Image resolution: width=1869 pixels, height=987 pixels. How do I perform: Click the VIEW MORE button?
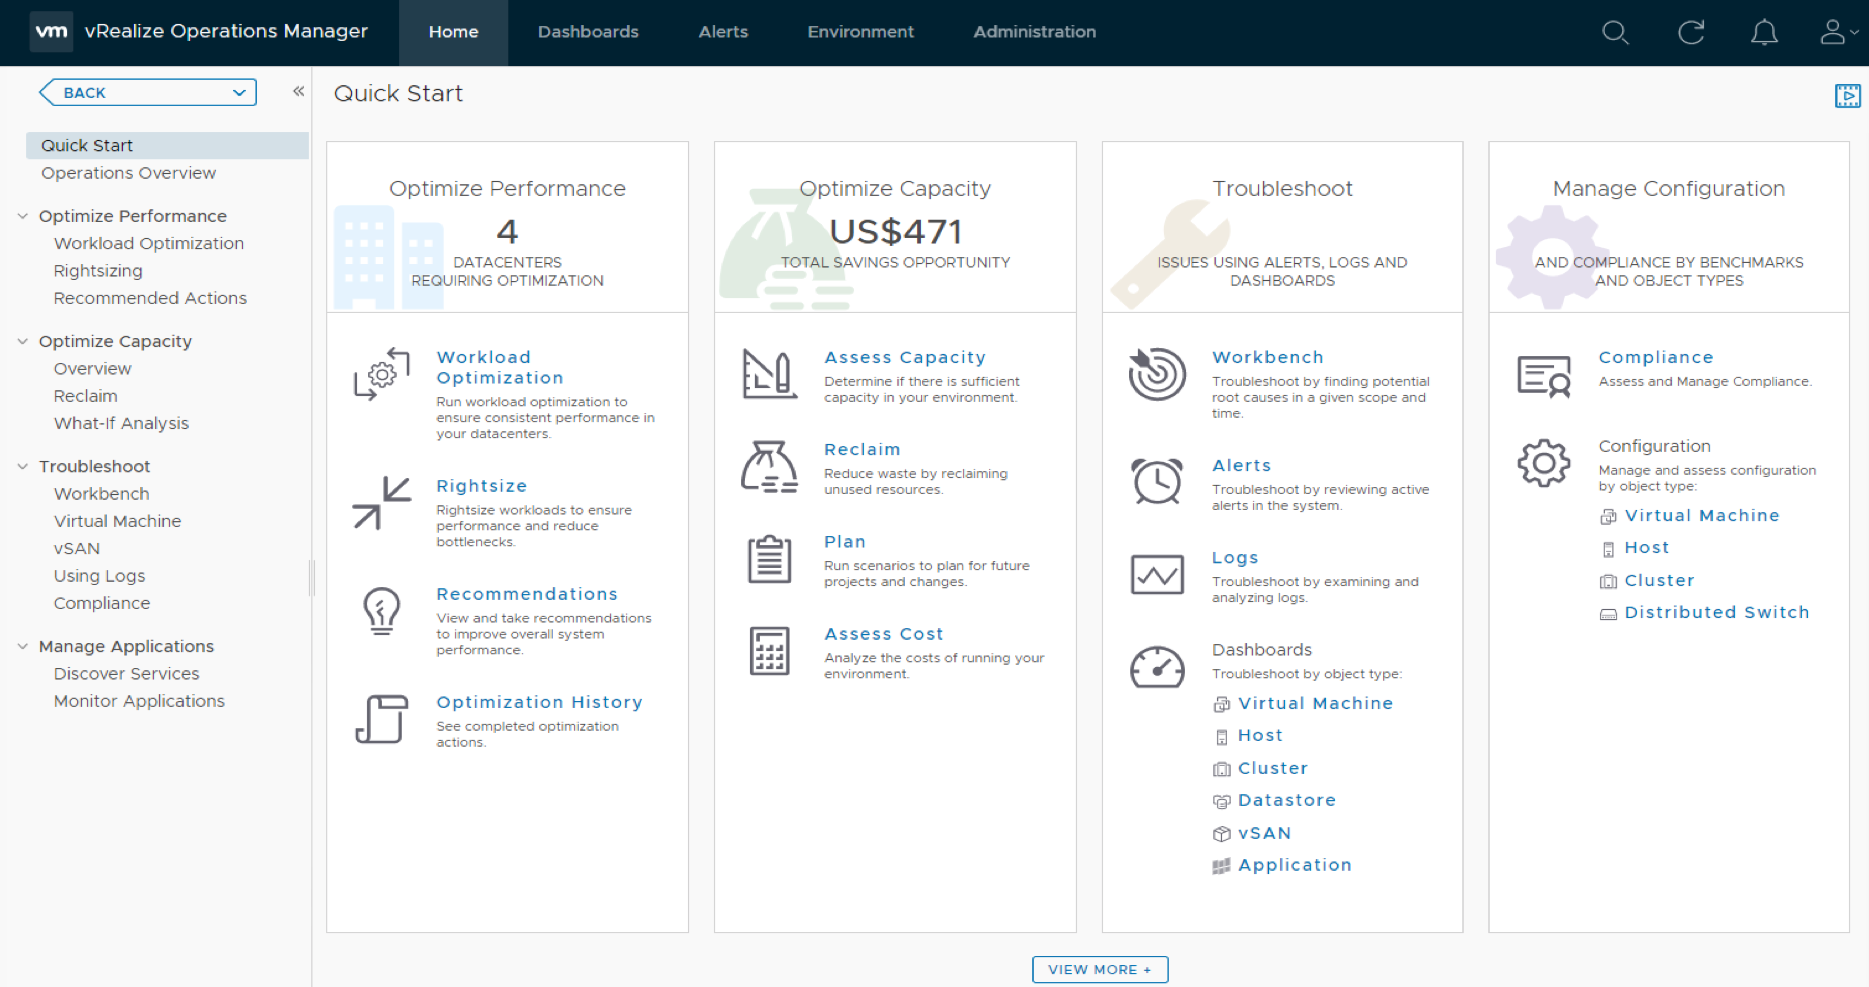[x=1100, y=969]
